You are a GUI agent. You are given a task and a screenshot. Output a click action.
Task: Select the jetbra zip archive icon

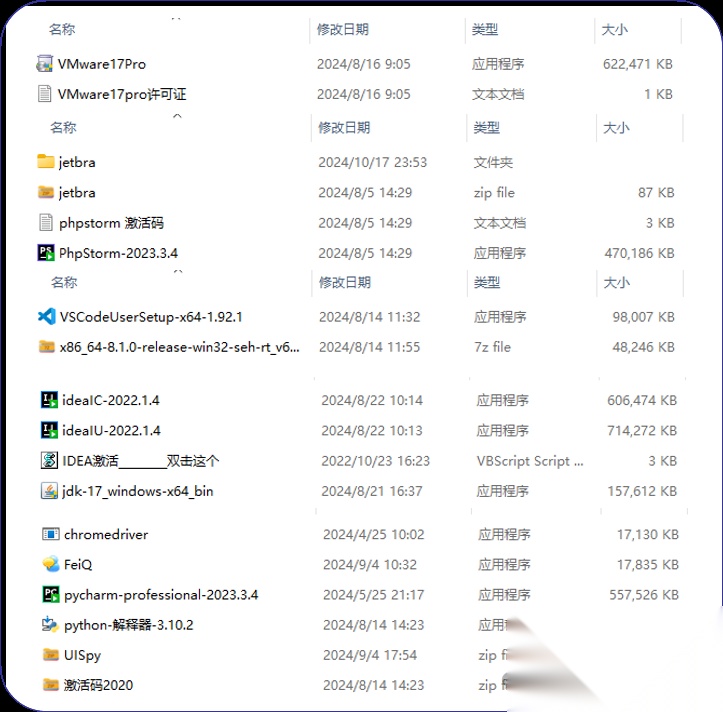click(46, 192)
